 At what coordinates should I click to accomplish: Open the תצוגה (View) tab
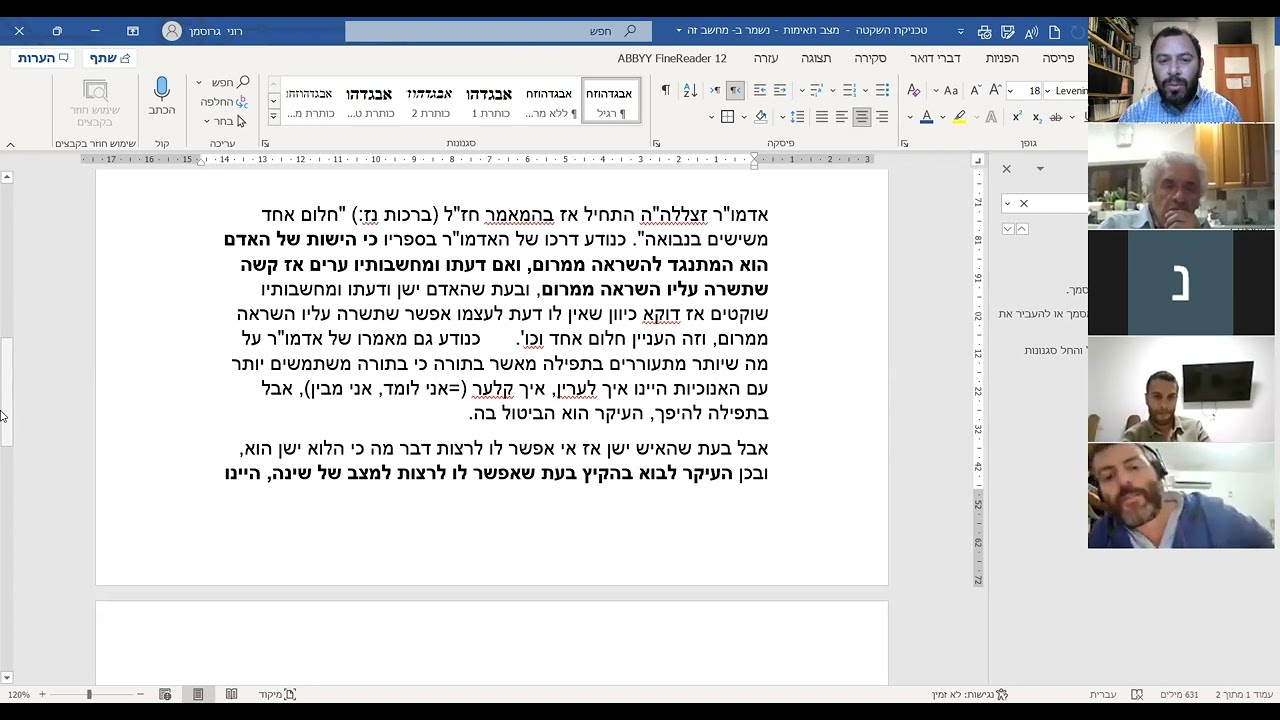click(x=816, y=58)
